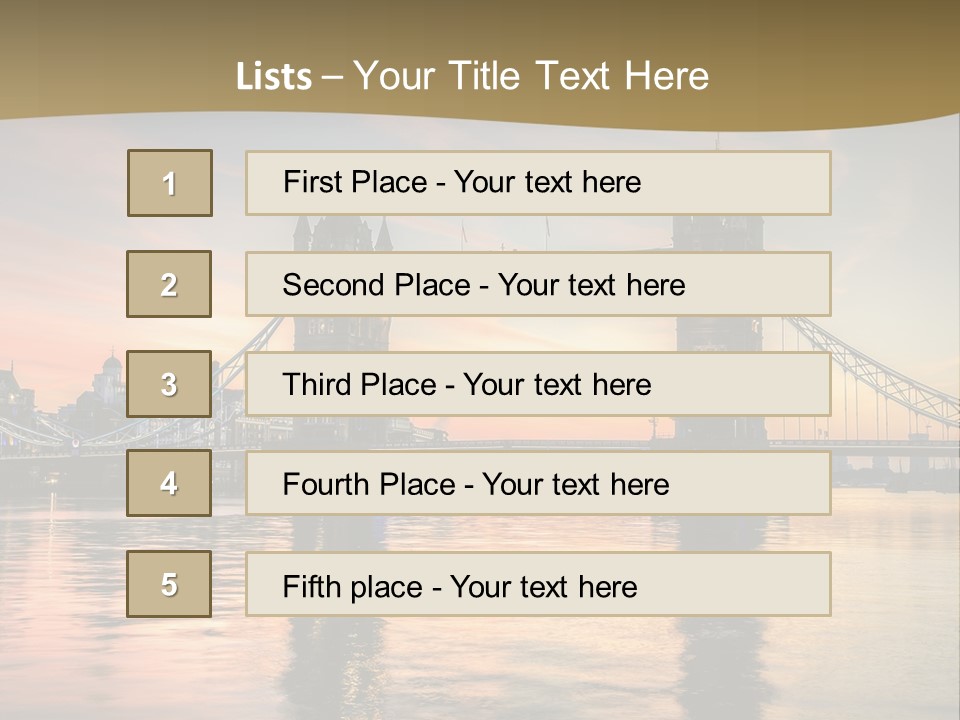Select the "Fourth Place - Your text here" box
The width and height of the screenshot is (960, 720).
[x=538, y=484]
